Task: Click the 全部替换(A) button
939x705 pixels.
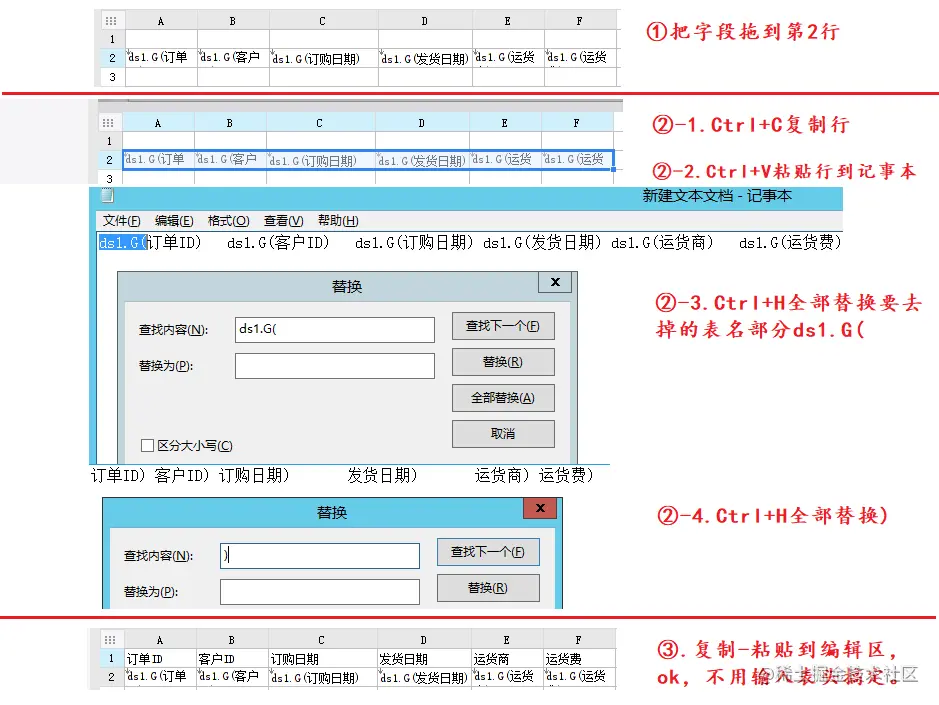Action: (503, 398)
